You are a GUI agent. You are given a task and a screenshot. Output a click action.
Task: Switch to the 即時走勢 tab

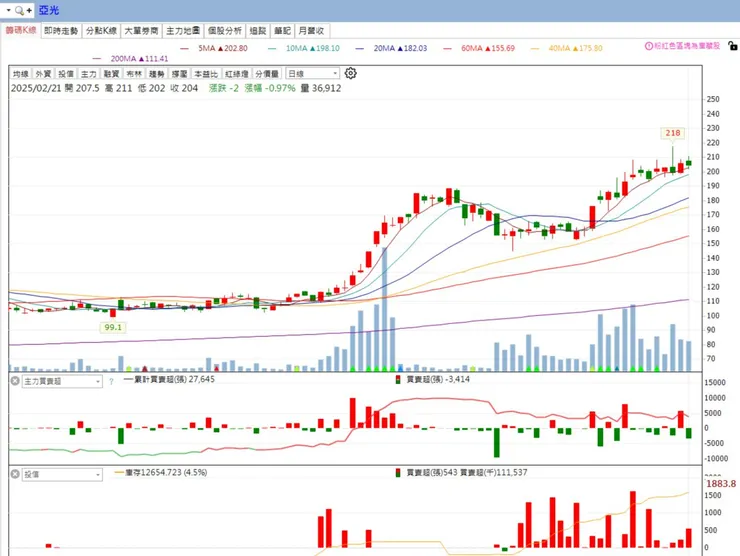(x=61, y=31)
